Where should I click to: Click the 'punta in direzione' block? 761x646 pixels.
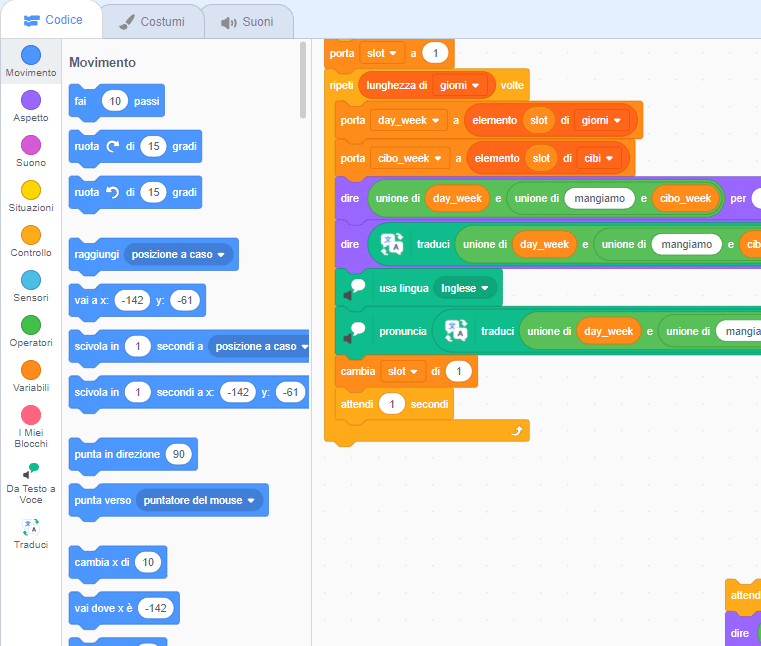pyautogui.click(x=117, y=454)
